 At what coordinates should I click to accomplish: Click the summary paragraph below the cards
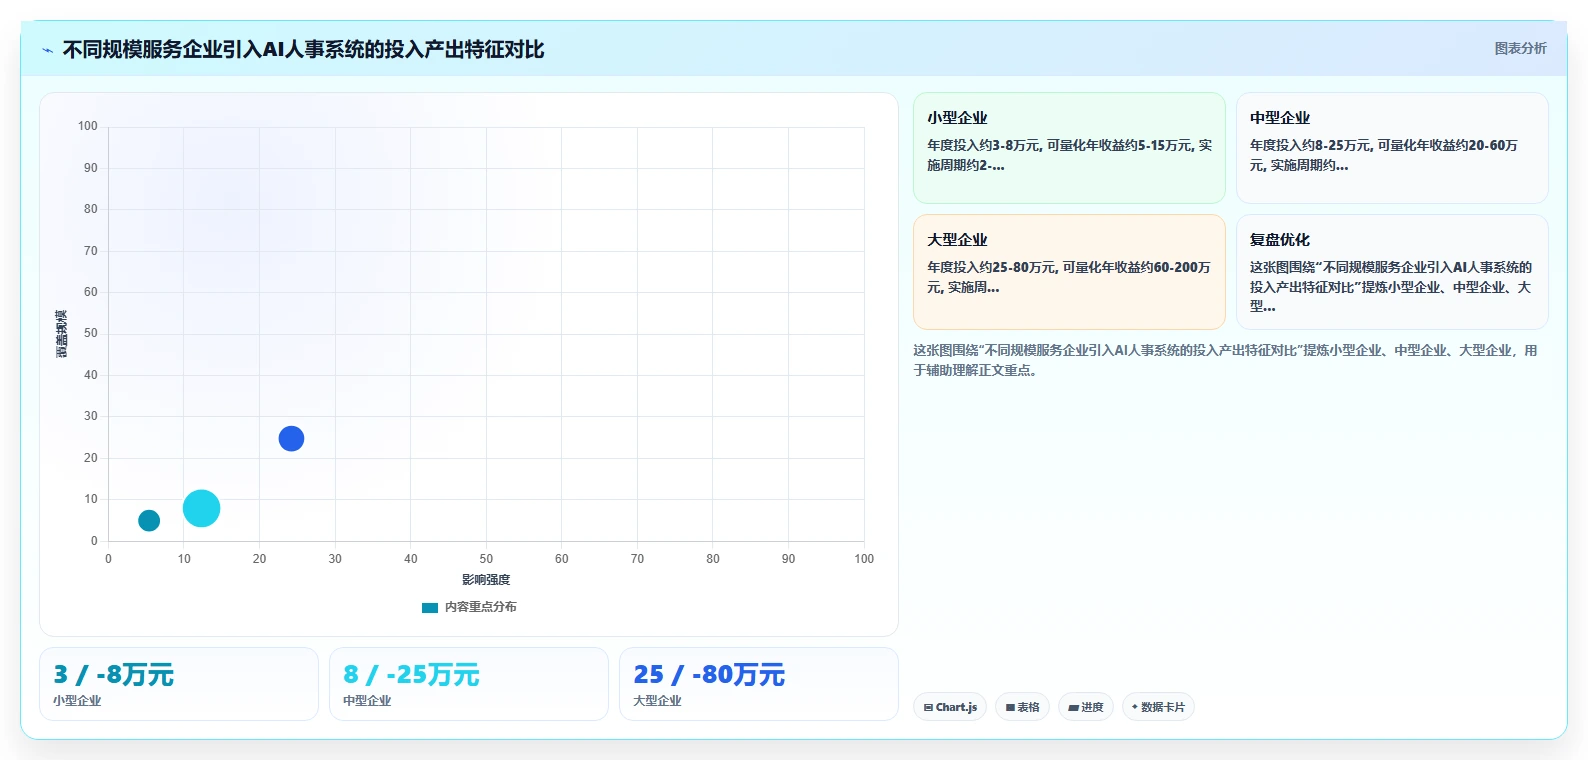(x=1225, y=360)
